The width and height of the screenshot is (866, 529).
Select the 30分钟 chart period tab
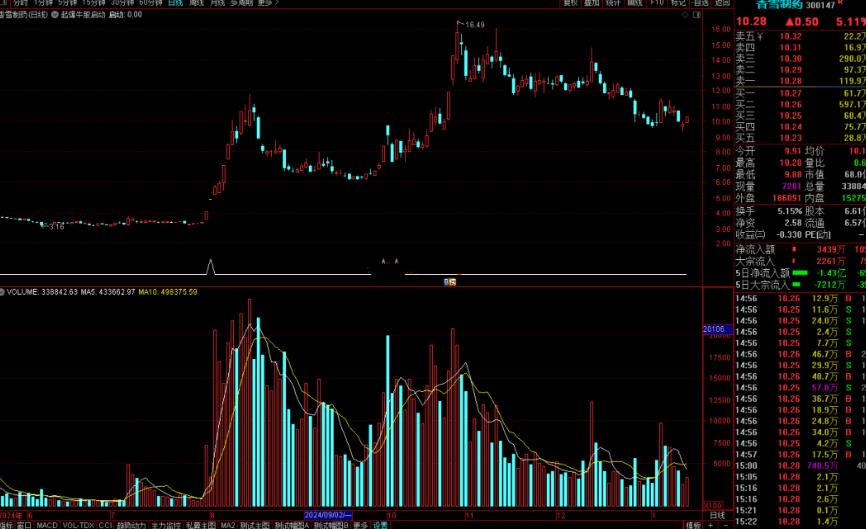coord(123,3)
